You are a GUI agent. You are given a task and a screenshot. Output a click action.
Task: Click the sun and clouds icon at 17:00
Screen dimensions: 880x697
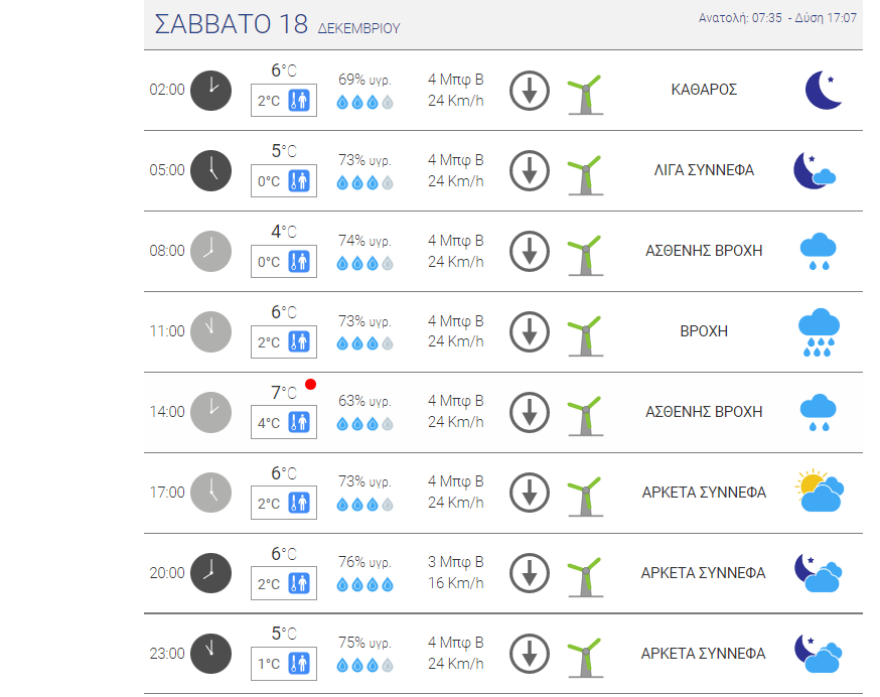820,492
